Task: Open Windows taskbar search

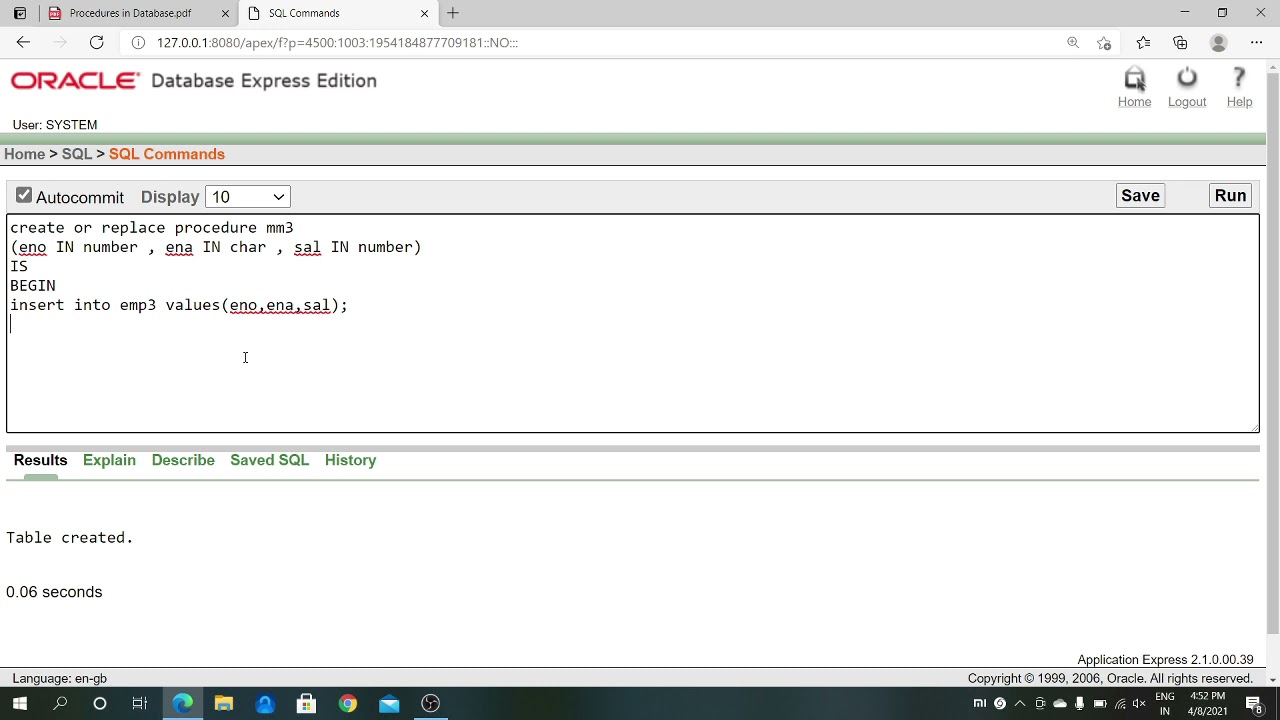Action: tap(60, 704)
